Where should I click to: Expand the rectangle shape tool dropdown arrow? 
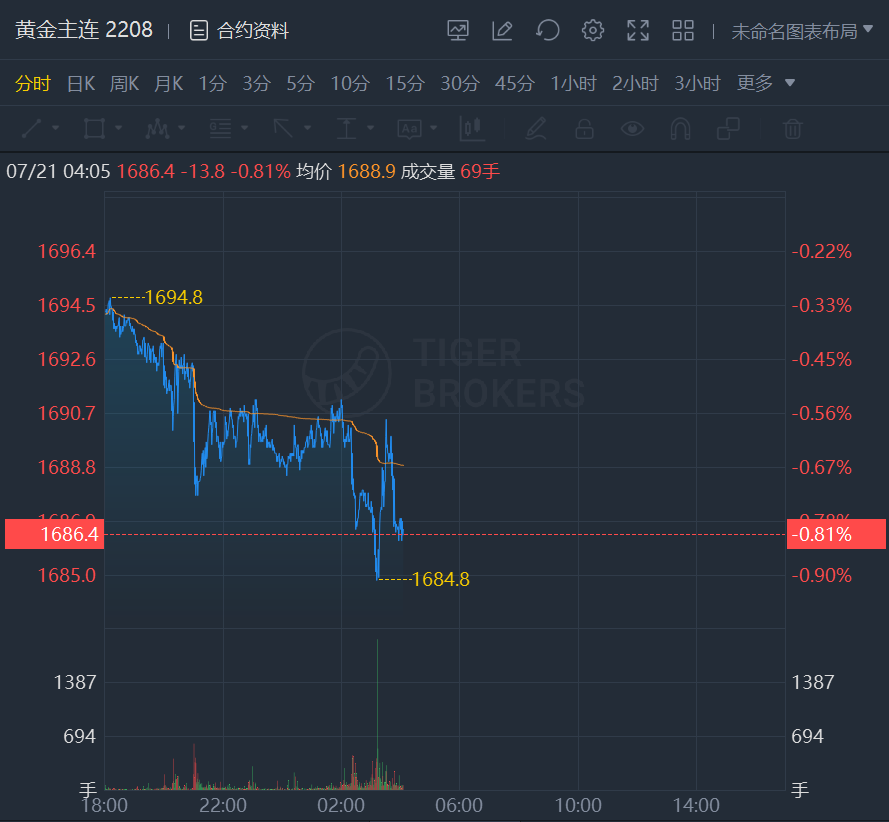click(x=118, y=128)
